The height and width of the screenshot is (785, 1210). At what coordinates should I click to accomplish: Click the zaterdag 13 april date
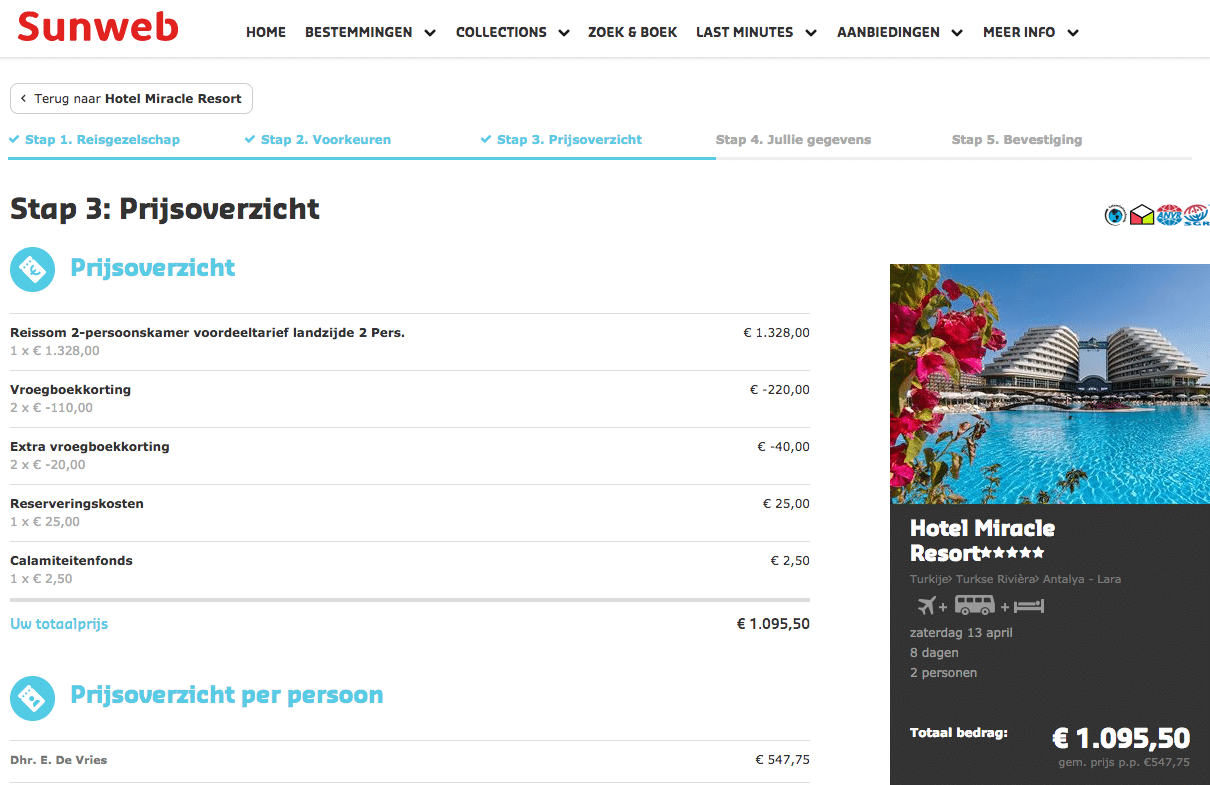pos(961,633)
